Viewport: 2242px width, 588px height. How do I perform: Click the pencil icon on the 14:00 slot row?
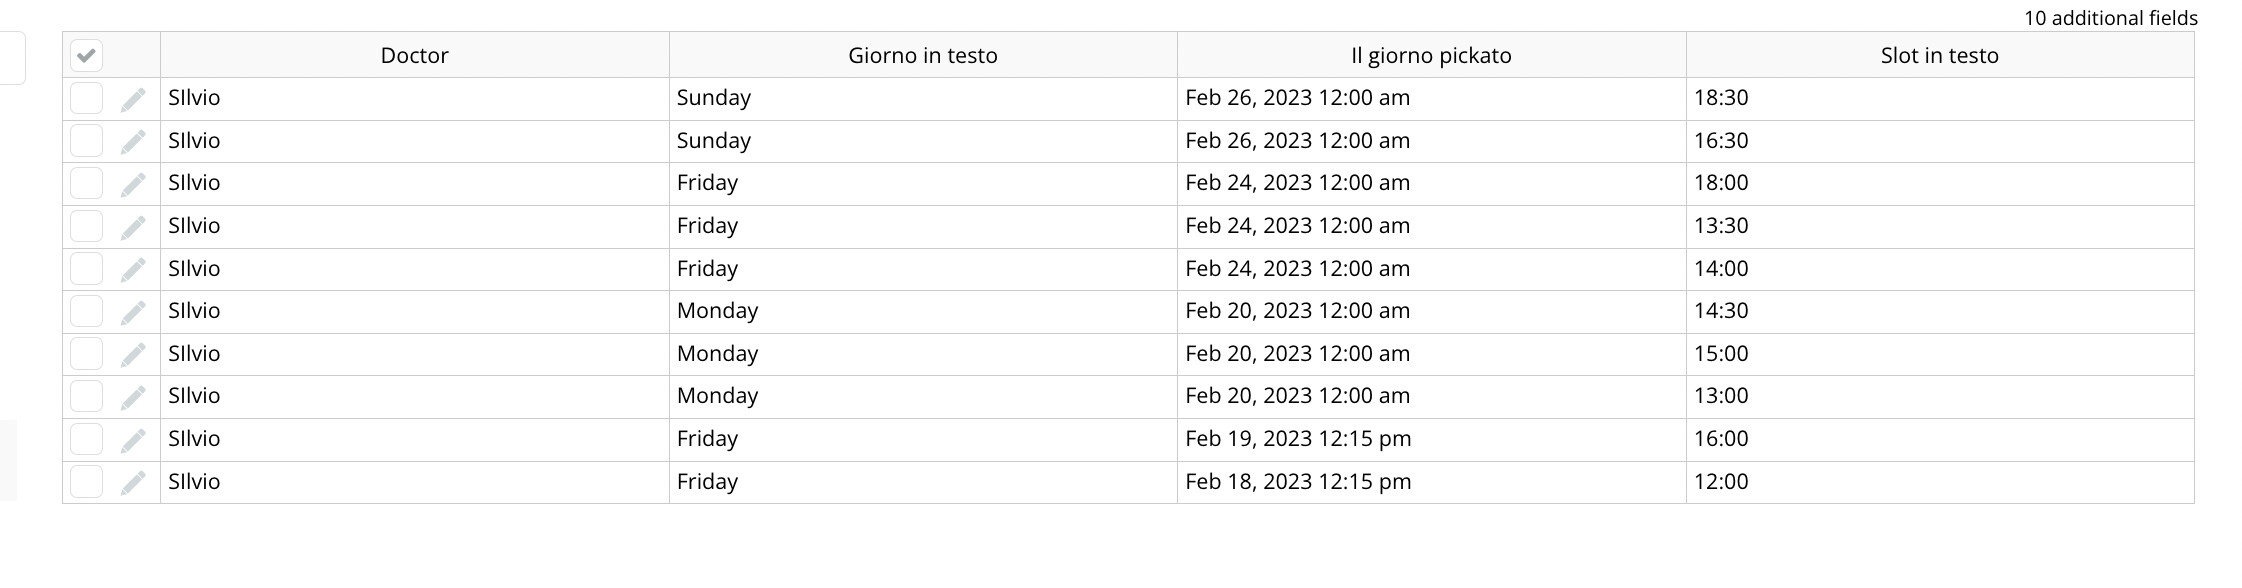pyautogui.click(x=133, y=270)
